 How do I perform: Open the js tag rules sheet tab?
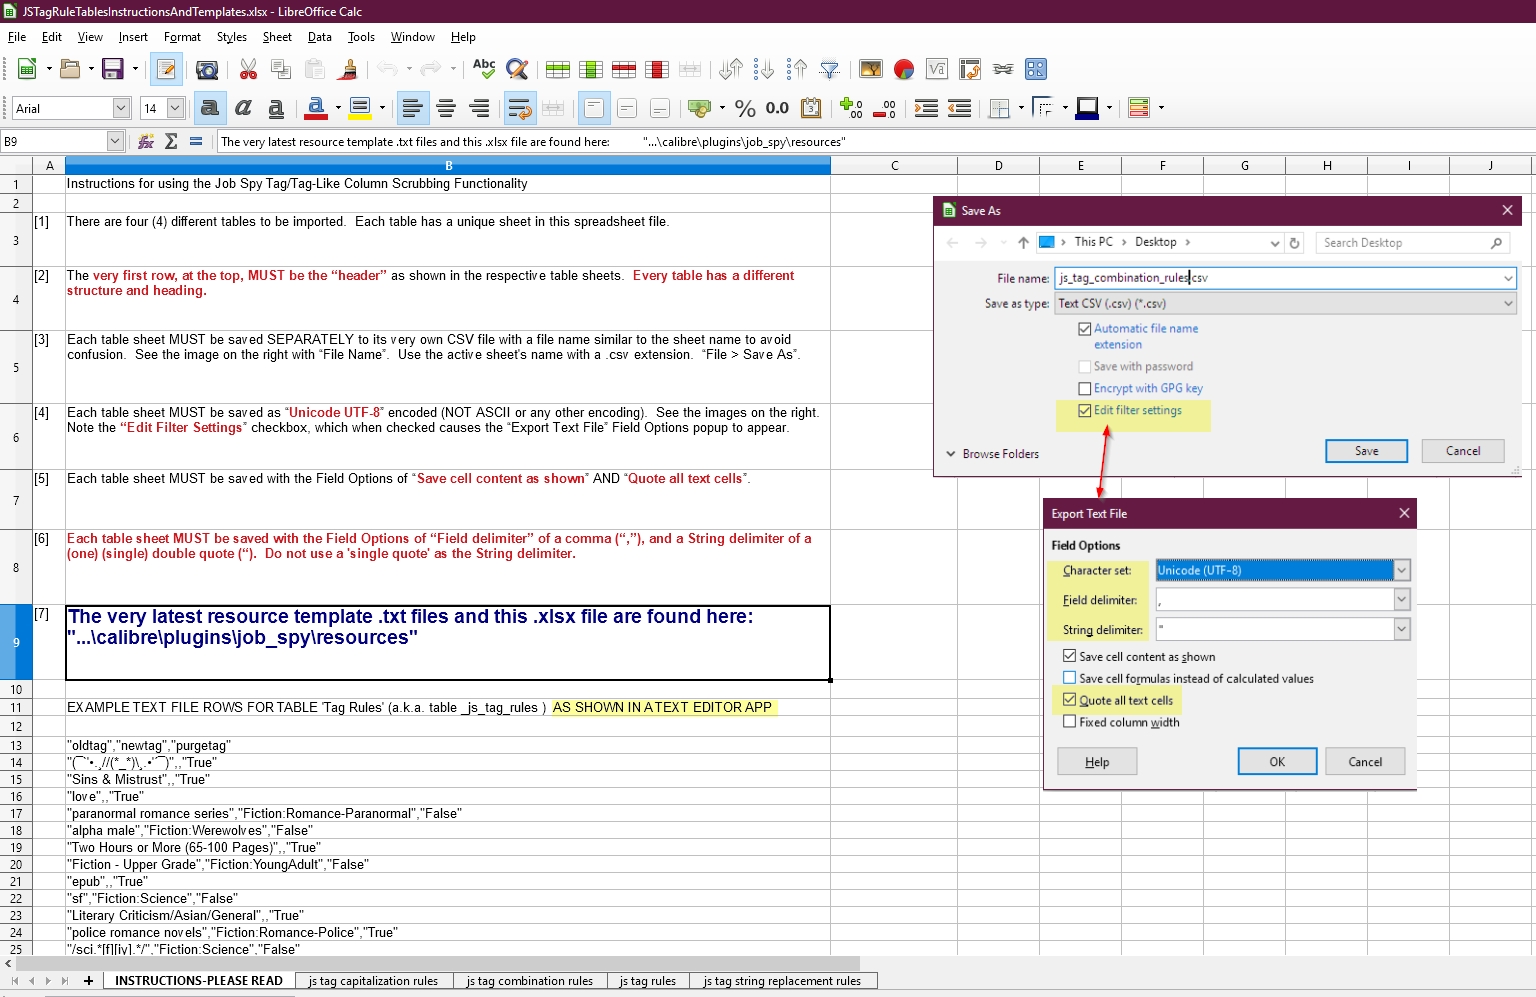[647, 981]
